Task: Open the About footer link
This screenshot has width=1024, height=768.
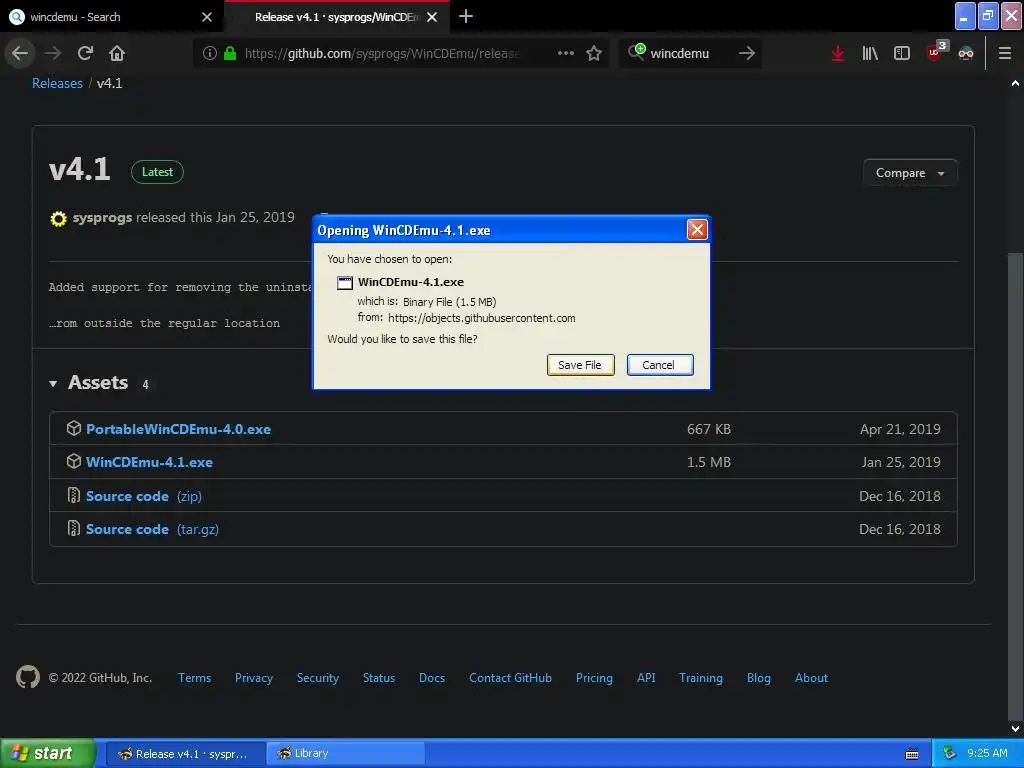Action: [811, 678]
